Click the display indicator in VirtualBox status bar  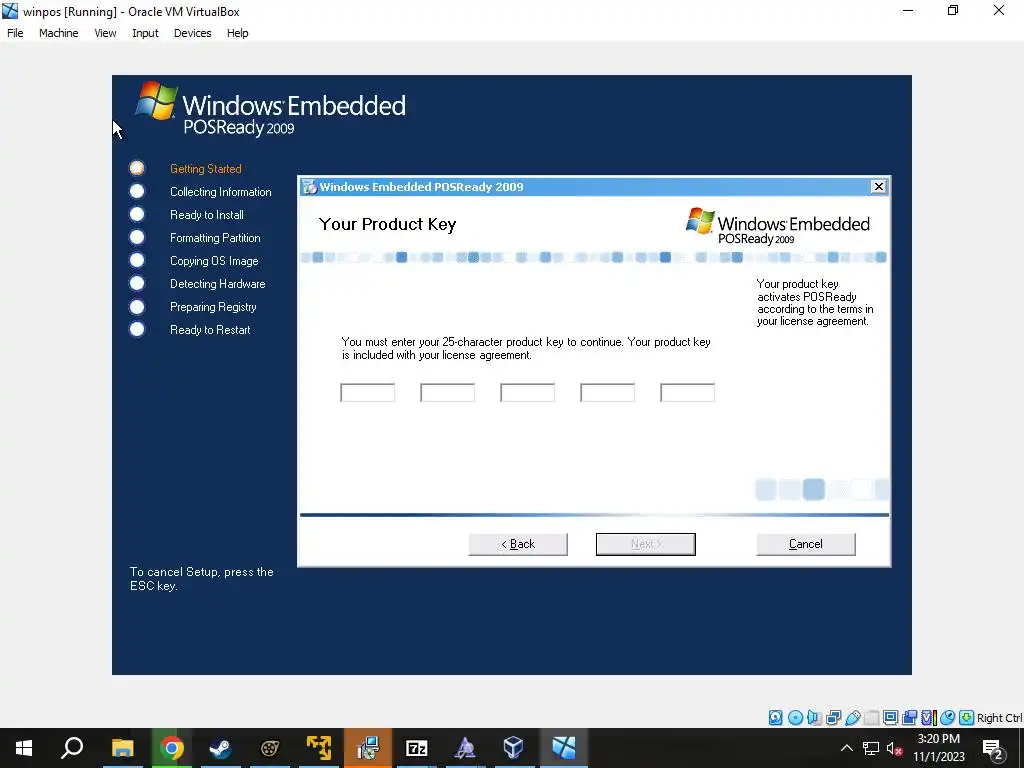click(x=890, y=718)
